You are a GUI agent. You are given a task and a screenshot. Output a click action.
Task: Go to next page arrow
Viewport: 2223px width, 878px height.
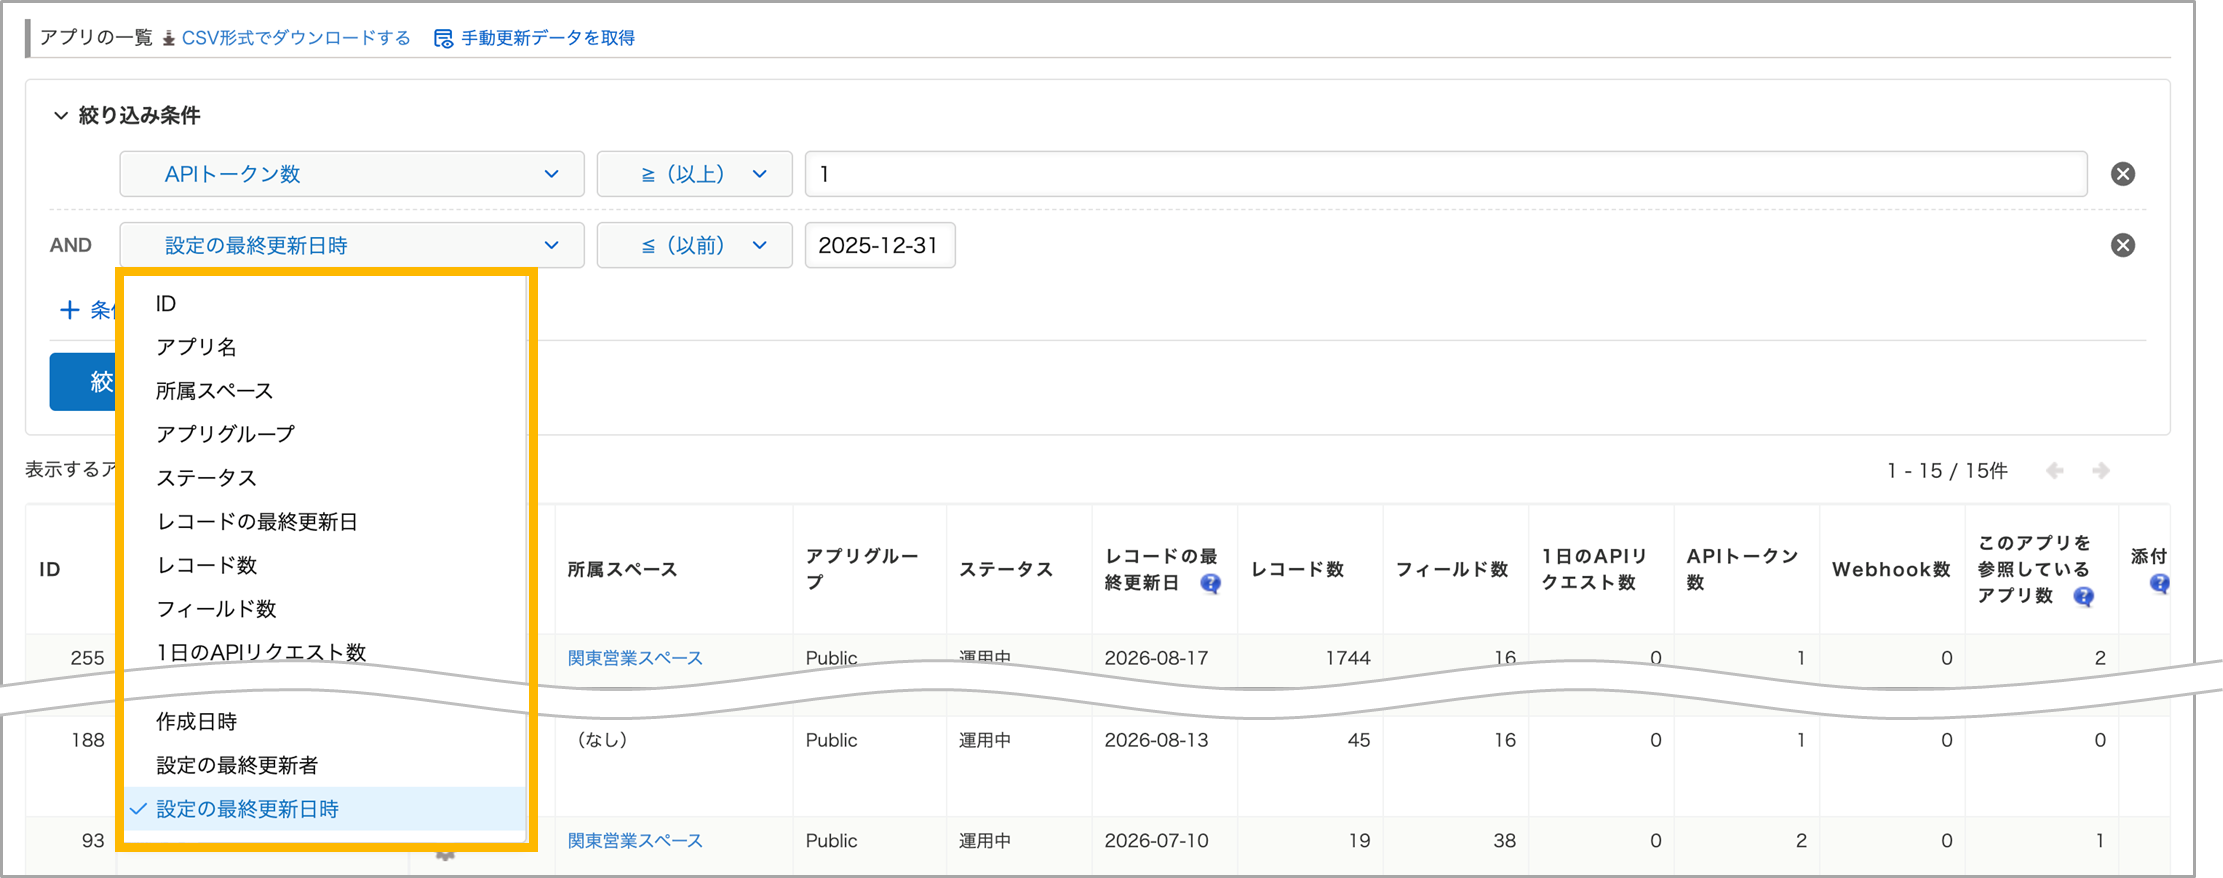[x=2101, y=470]
